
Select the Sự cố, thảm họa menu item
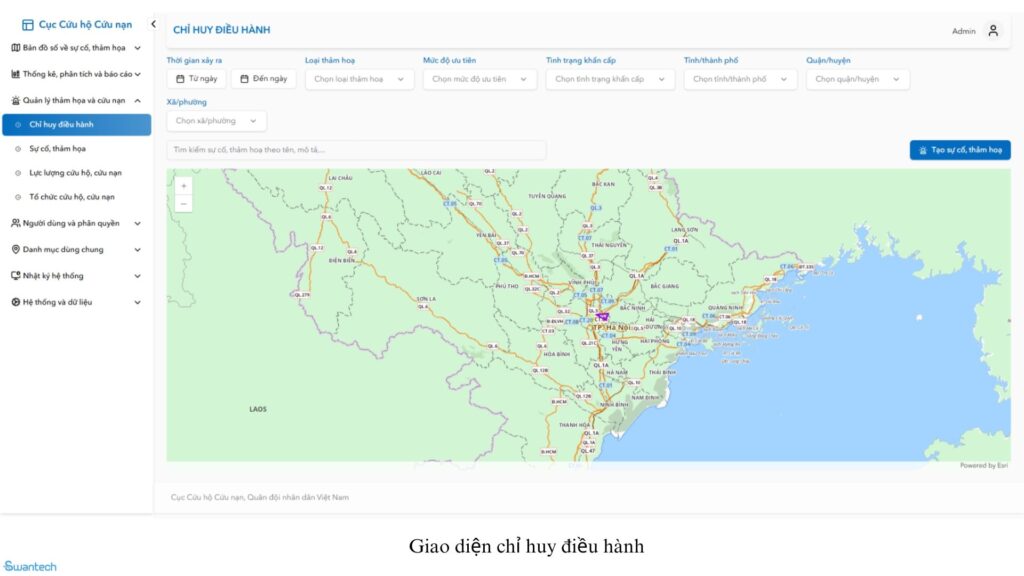[57, 149]
